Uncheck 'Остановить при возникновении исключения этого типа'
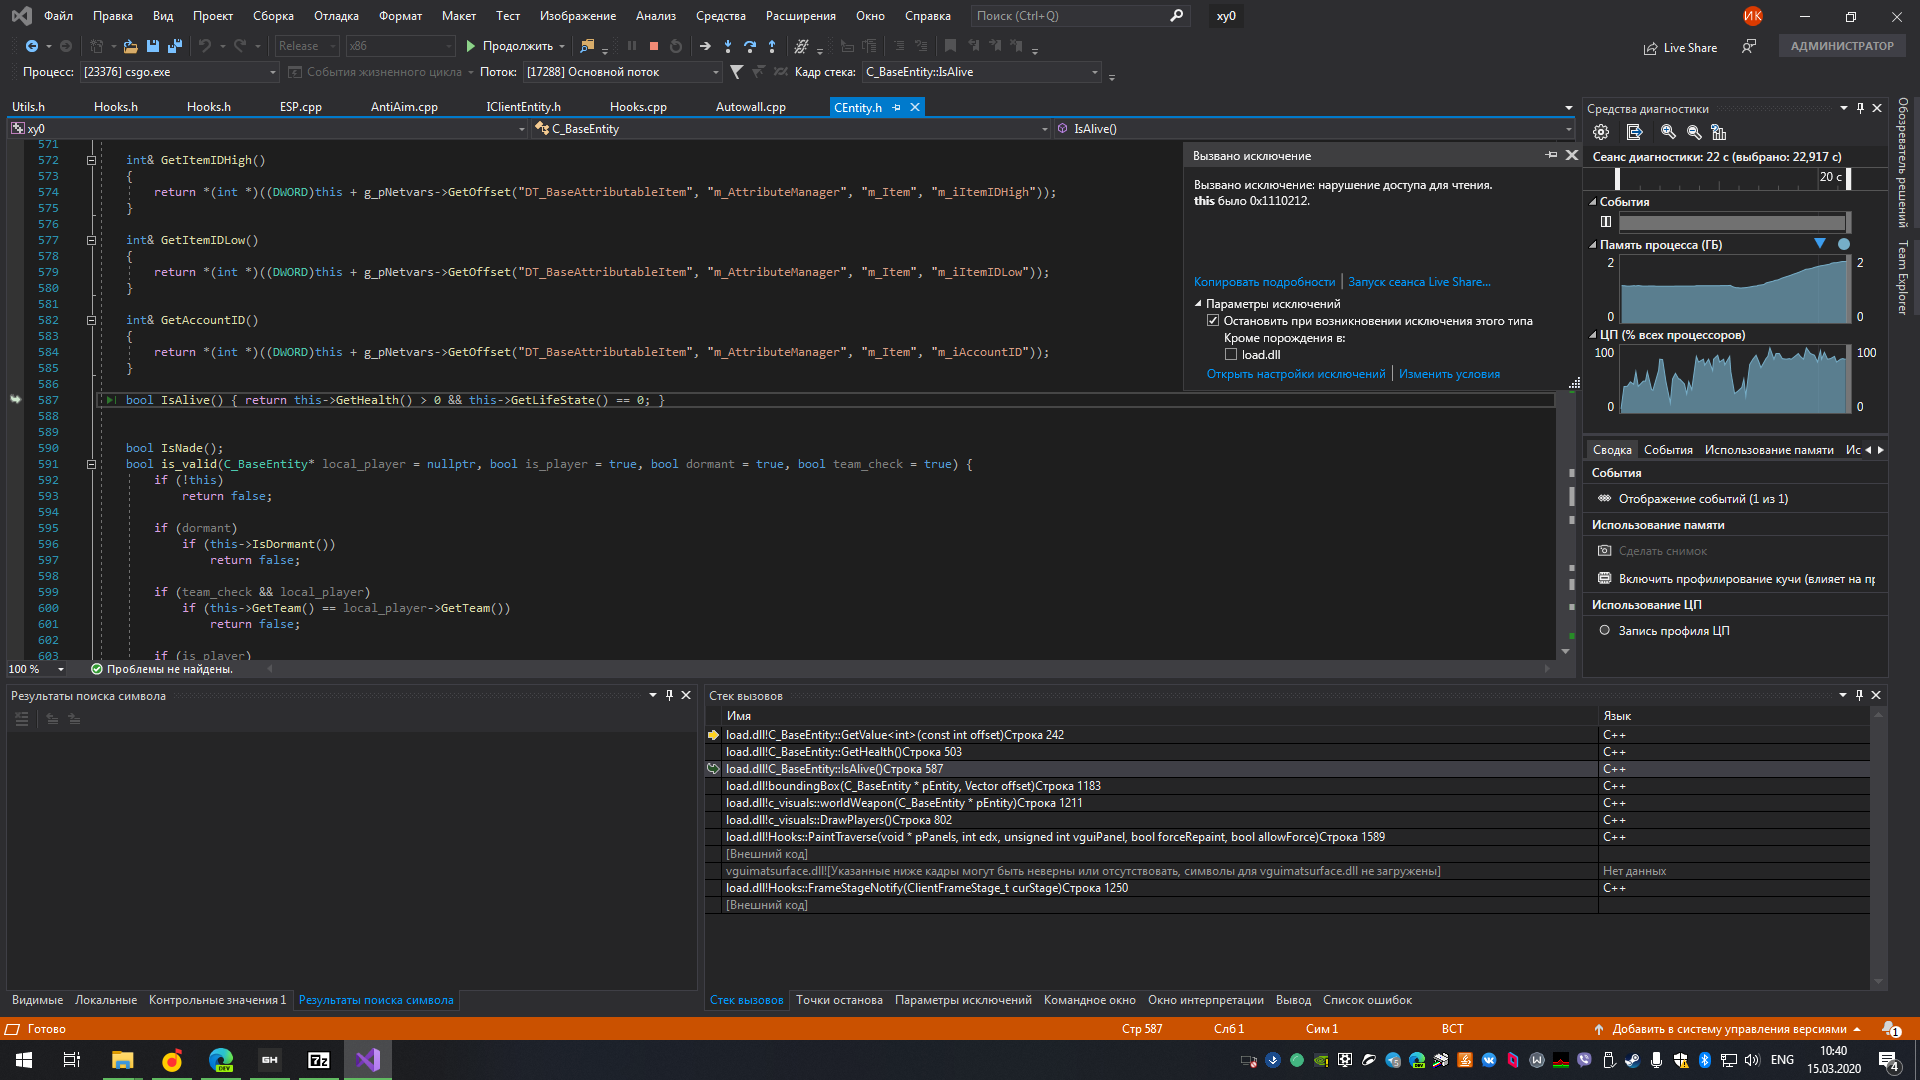The width and height of the screenshot is (1920, 1080). coord(1213,321)
